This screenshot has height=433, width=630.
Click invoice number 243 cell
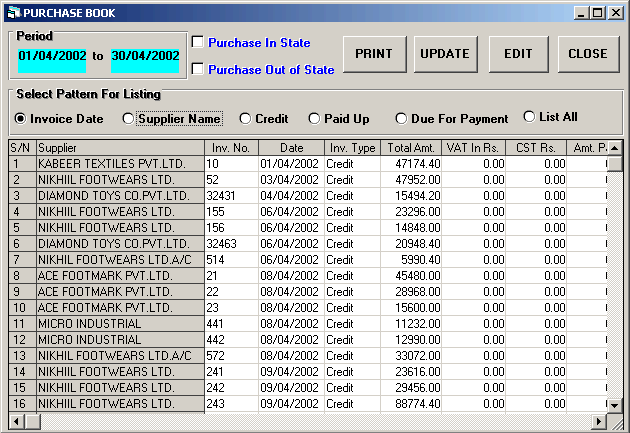[231, 404]
